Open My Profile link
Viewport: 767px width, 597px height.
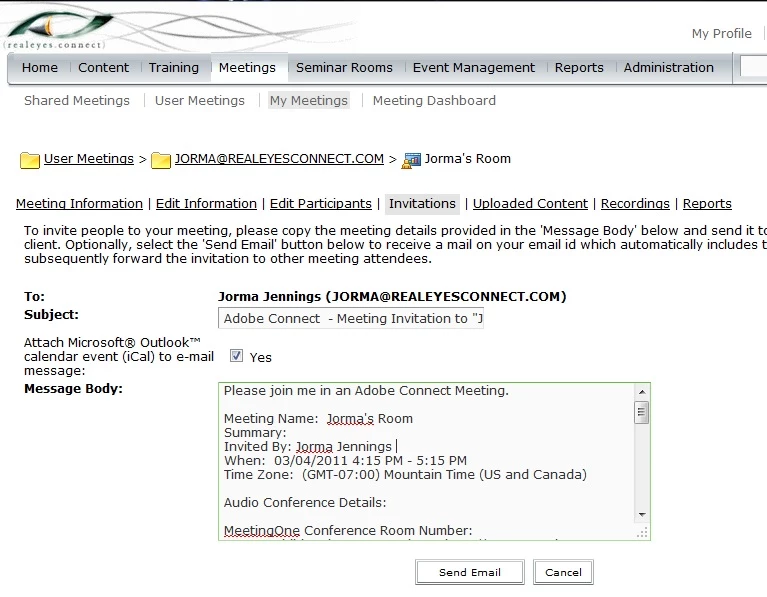pos(722,33)
